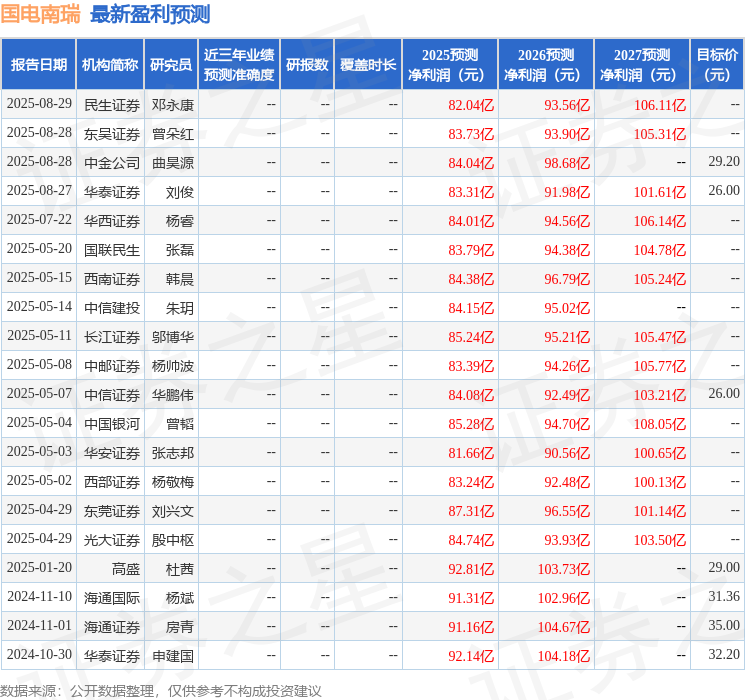Select analyst 曾朵红
Viewport: 745px width, 700px height.
pos(172,134)
